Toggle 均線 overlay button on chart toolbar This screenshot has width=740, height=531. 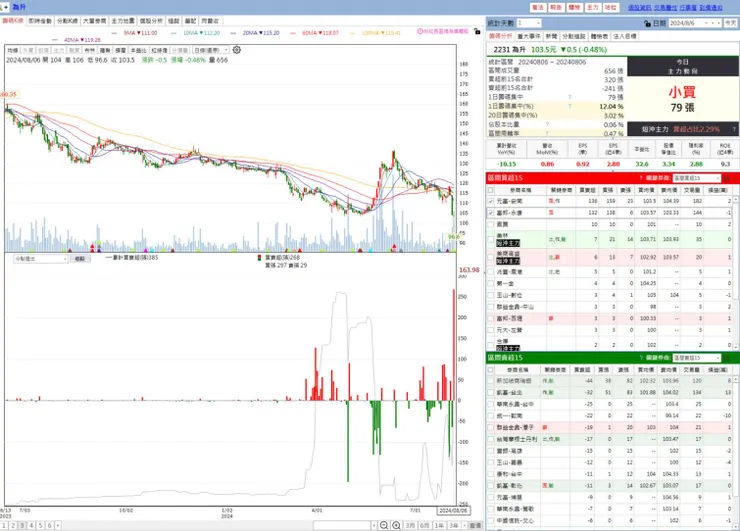(13, 50)
